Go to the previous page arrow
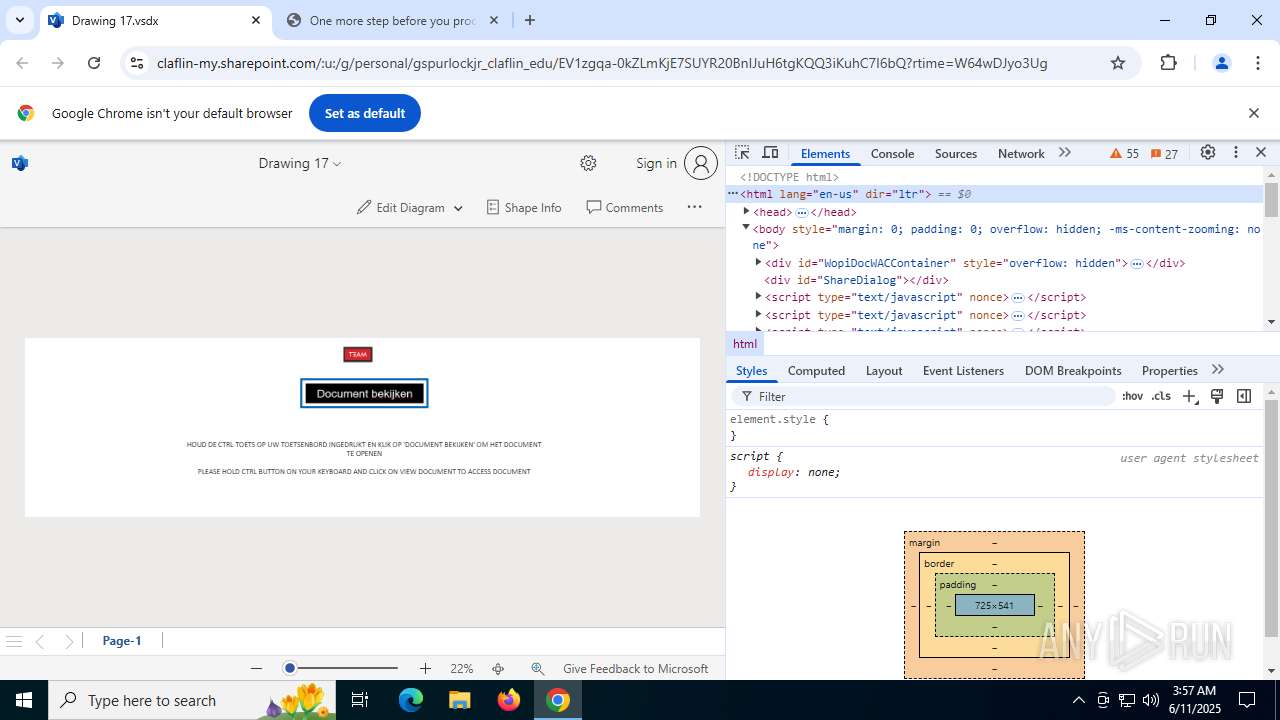 point(40,641)
